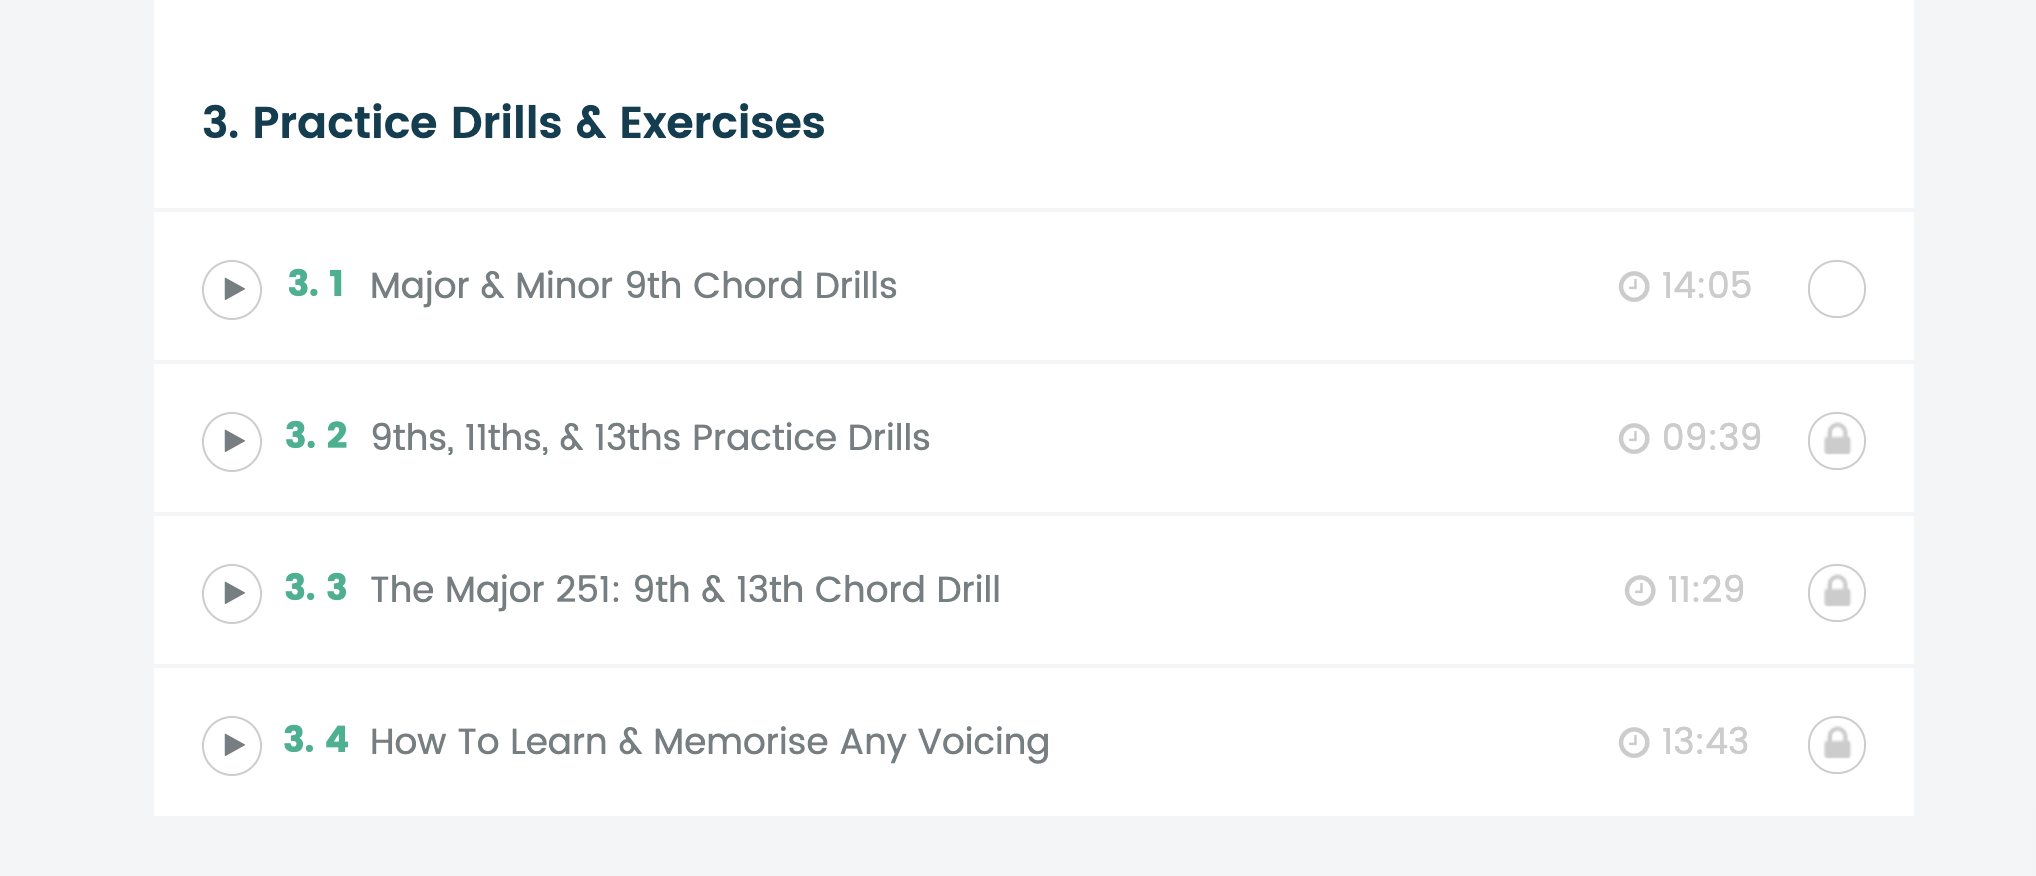
Task: Click the play icon for lesson 3.3
Action: click(x=232, y=594)
